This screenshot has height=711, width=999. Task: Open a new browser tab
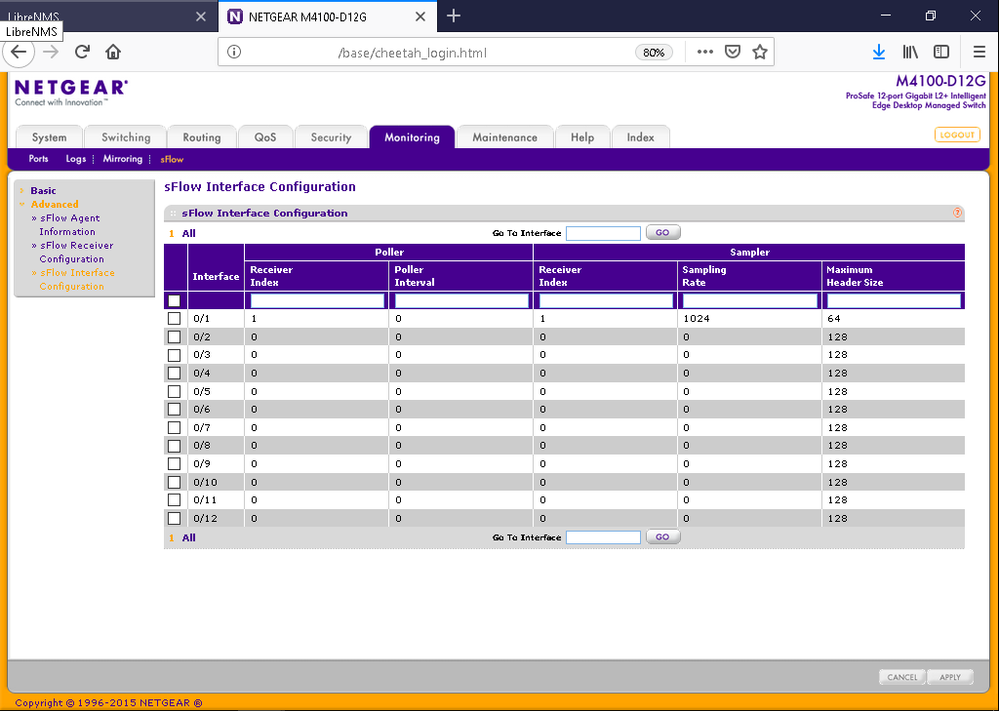(454, 16)
